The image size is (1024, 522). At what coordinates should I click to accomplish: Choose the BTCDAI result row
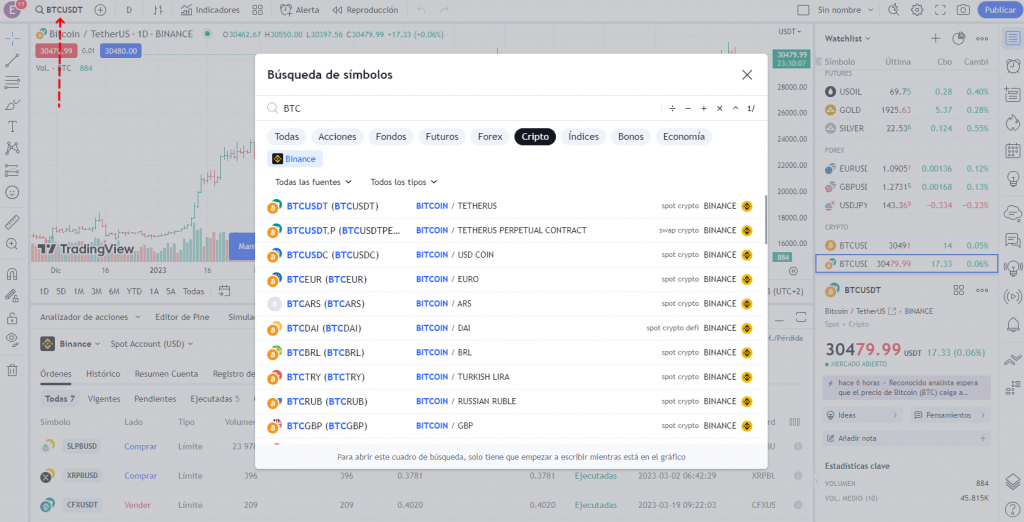[510, 328]
